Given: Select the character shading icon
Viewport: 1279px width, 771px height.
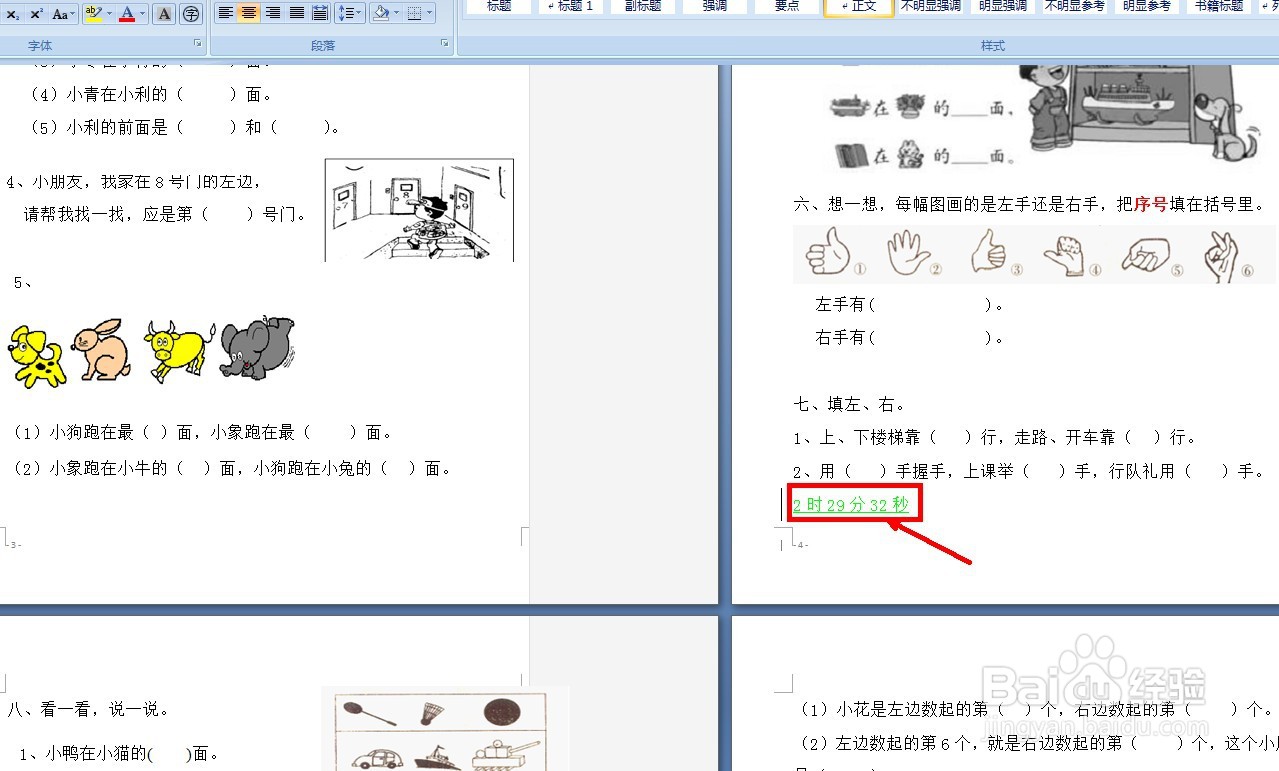Looking at the screenshot, I should 165,14.
